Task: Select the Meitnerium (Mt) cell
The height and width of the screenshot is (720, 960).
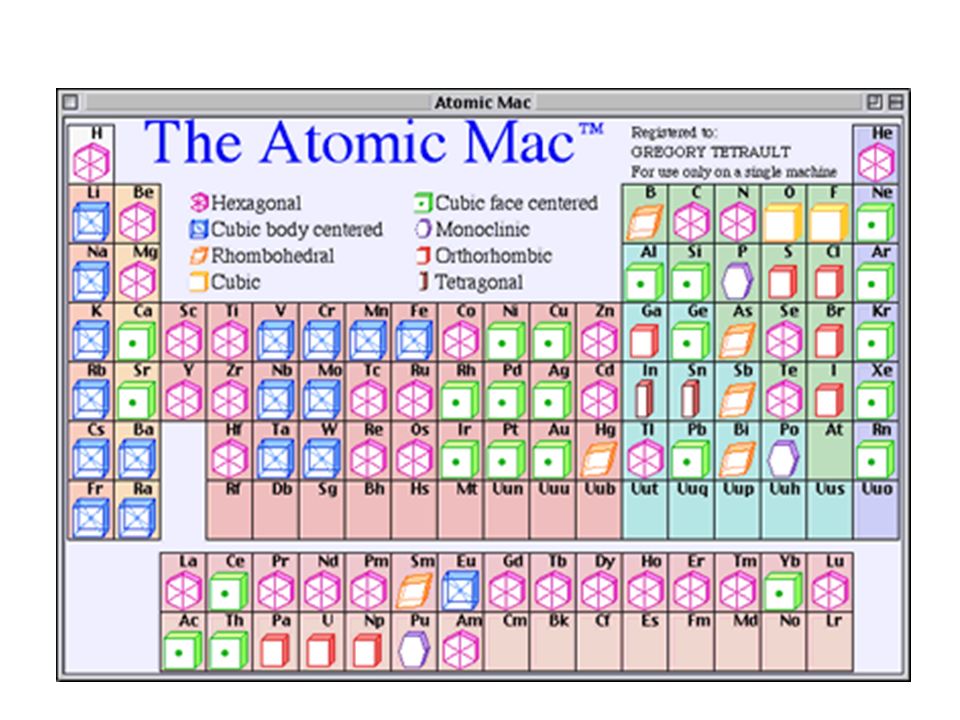Action: 460,511
